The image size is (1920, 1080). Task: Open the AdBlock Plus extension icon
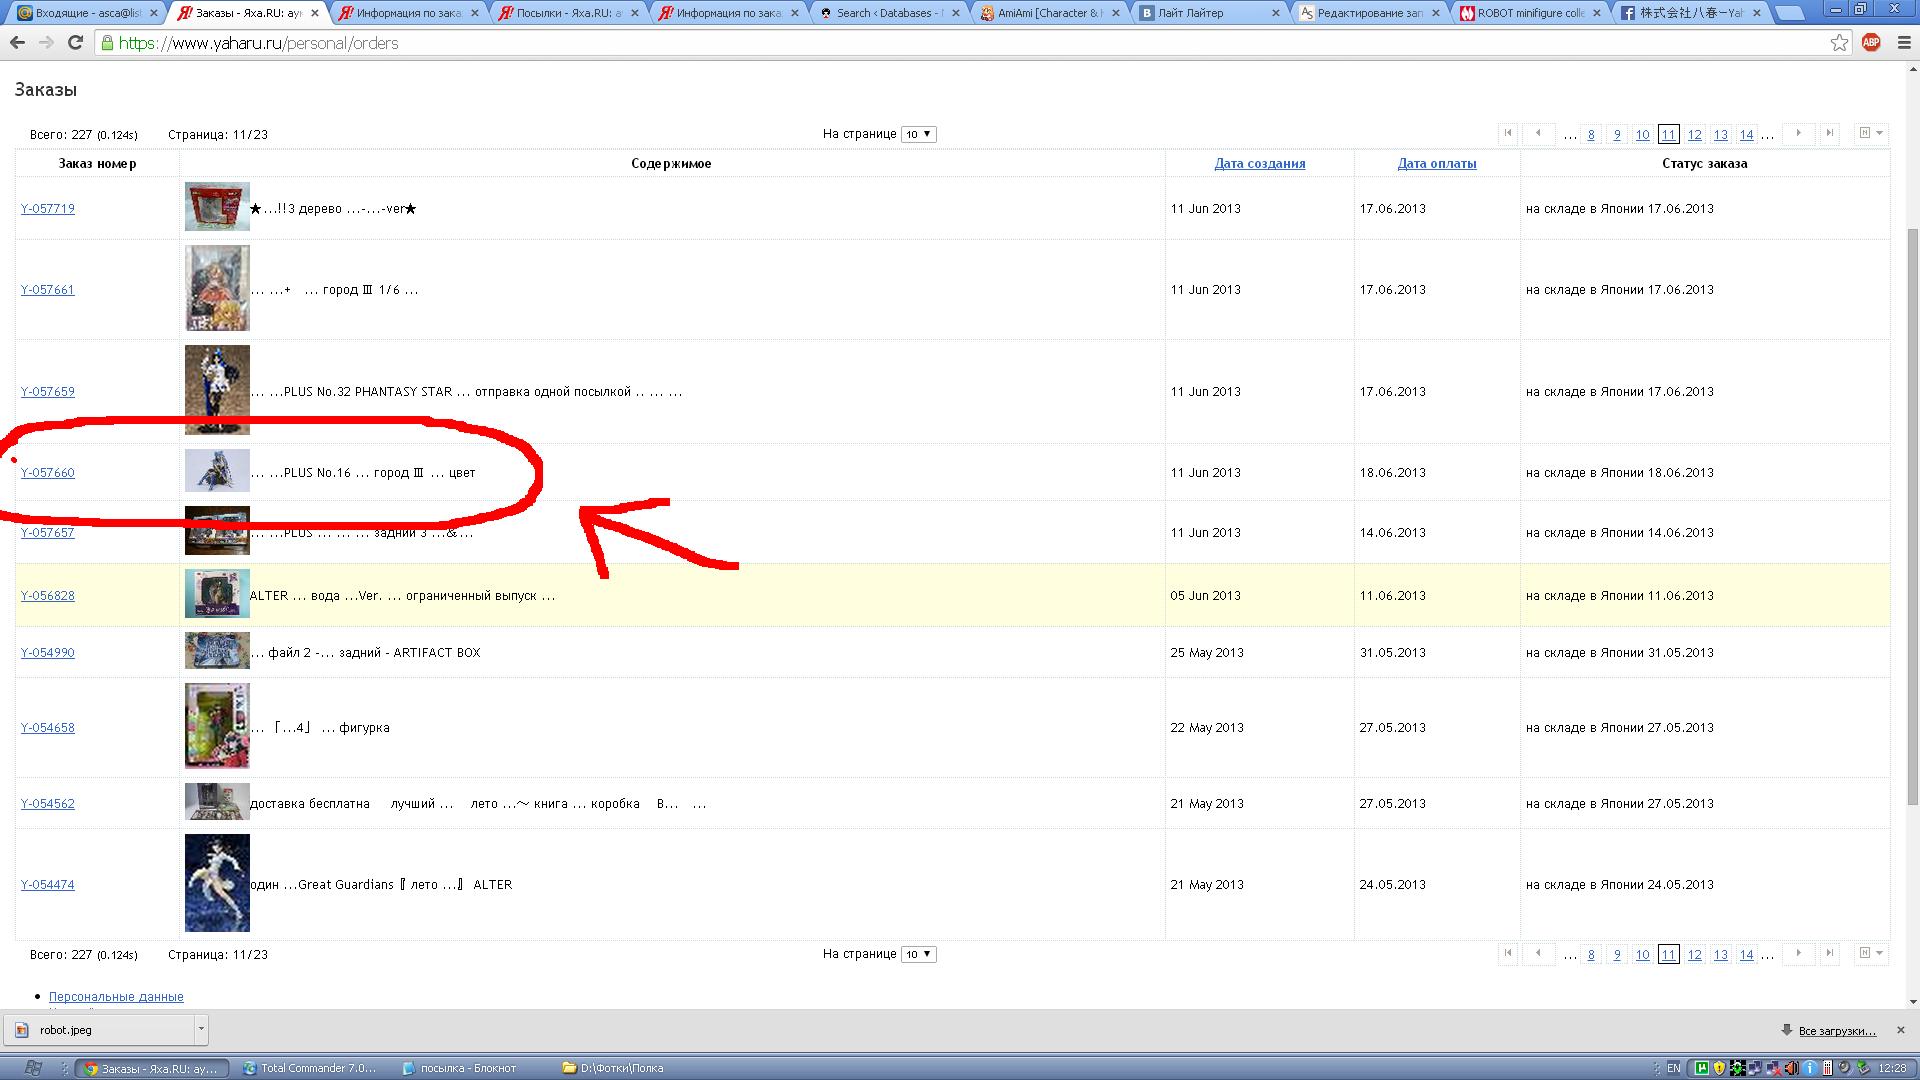point(1871,43)
